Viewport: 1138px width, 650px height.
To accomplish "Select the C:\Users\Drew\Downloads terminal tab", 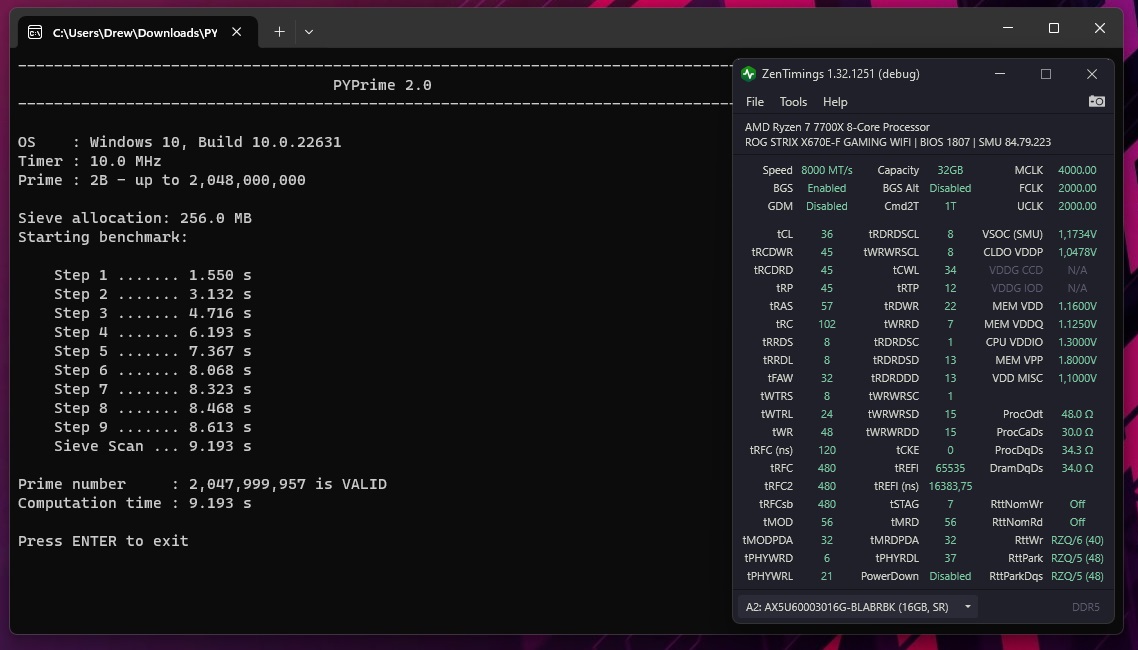I will tap(138, 32).
